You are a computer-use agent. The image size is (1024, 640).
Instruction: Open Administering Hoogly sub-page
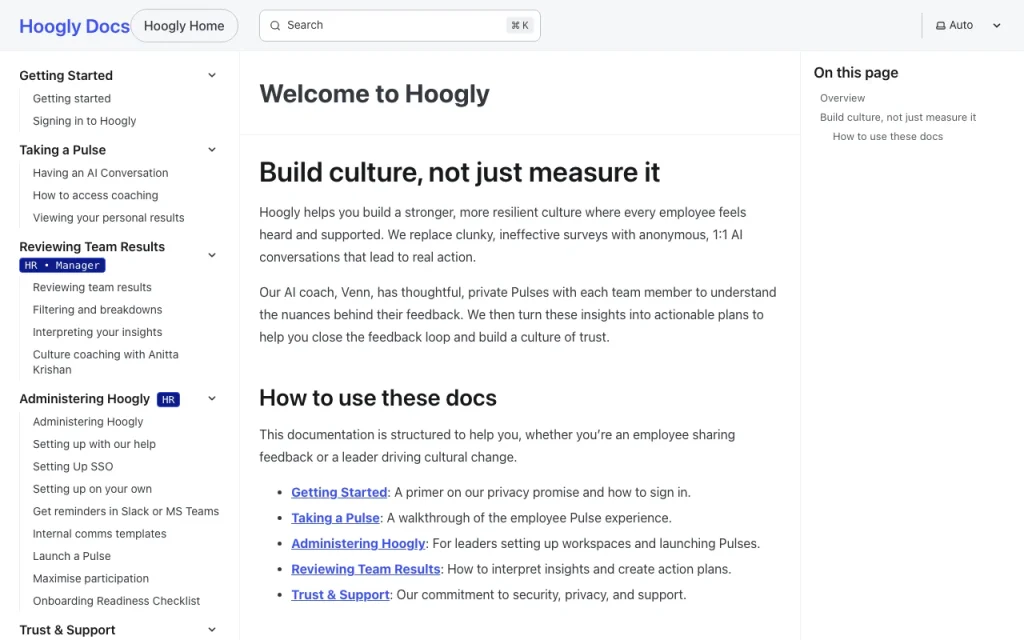88,422
